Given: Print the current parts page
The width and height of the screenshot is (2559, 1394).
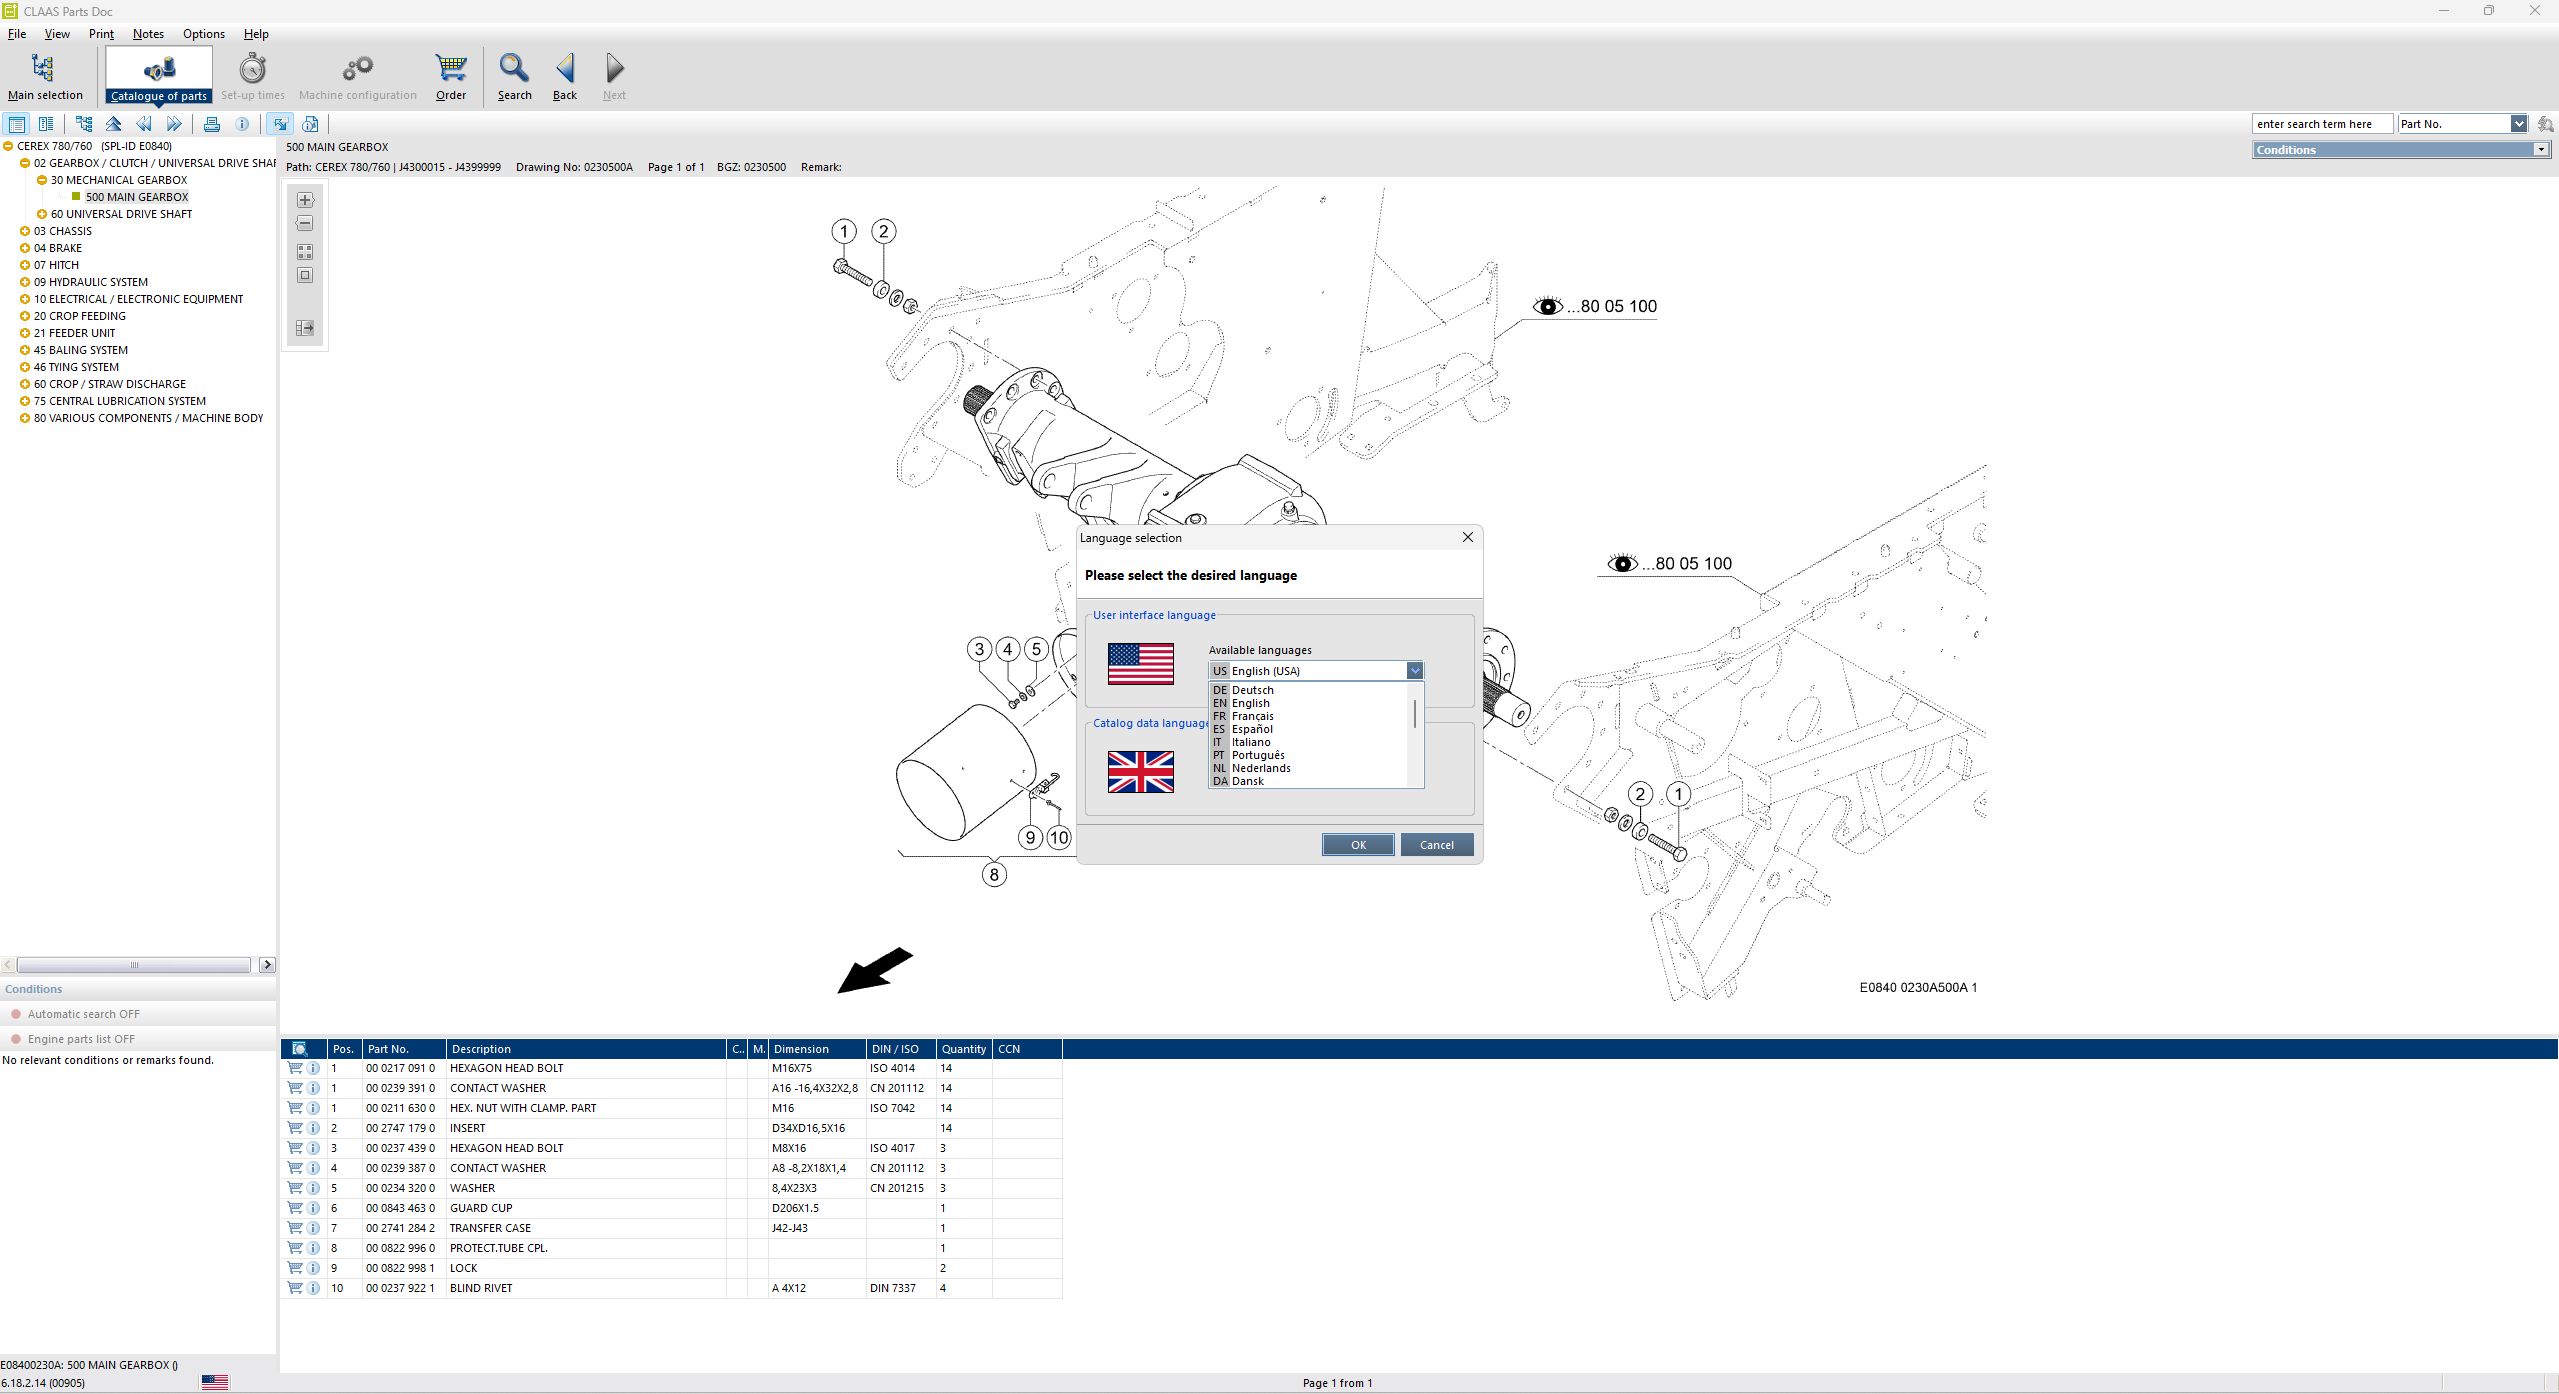Looking at the screenshot, I should click(212, 123).
